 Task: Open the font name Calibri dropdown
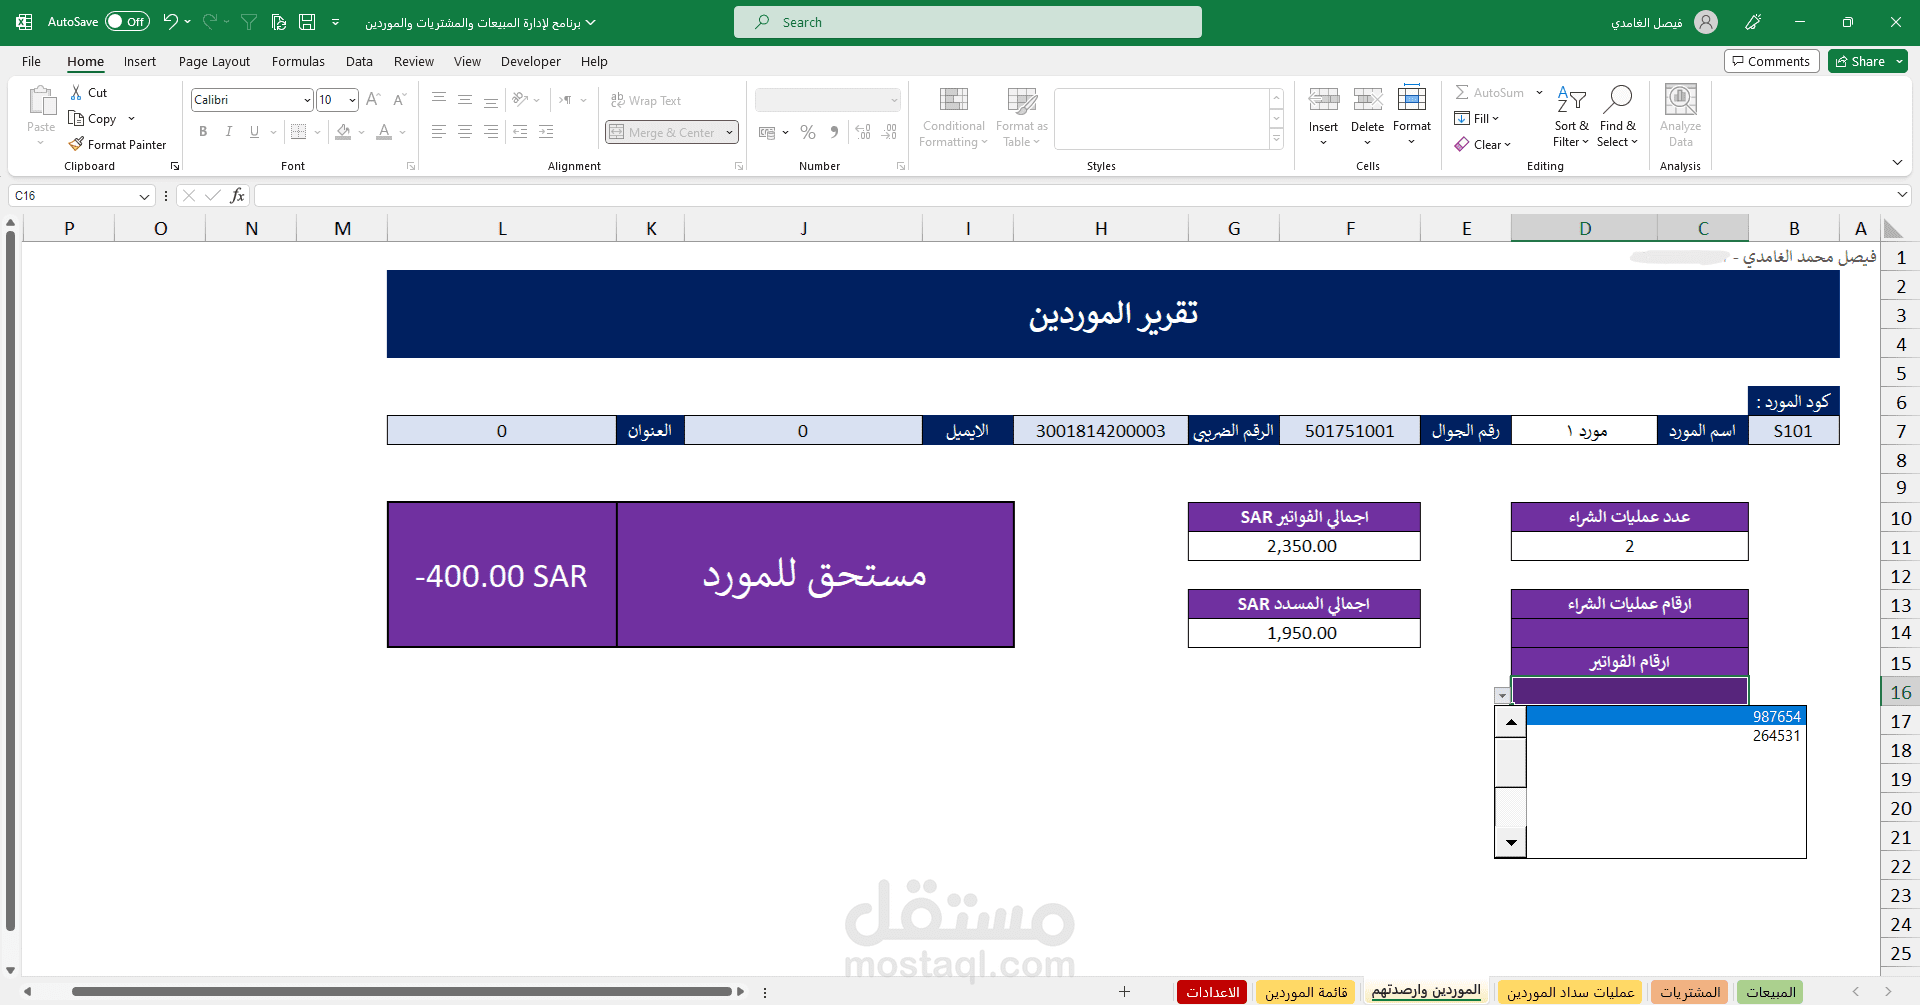click(307, 100)
